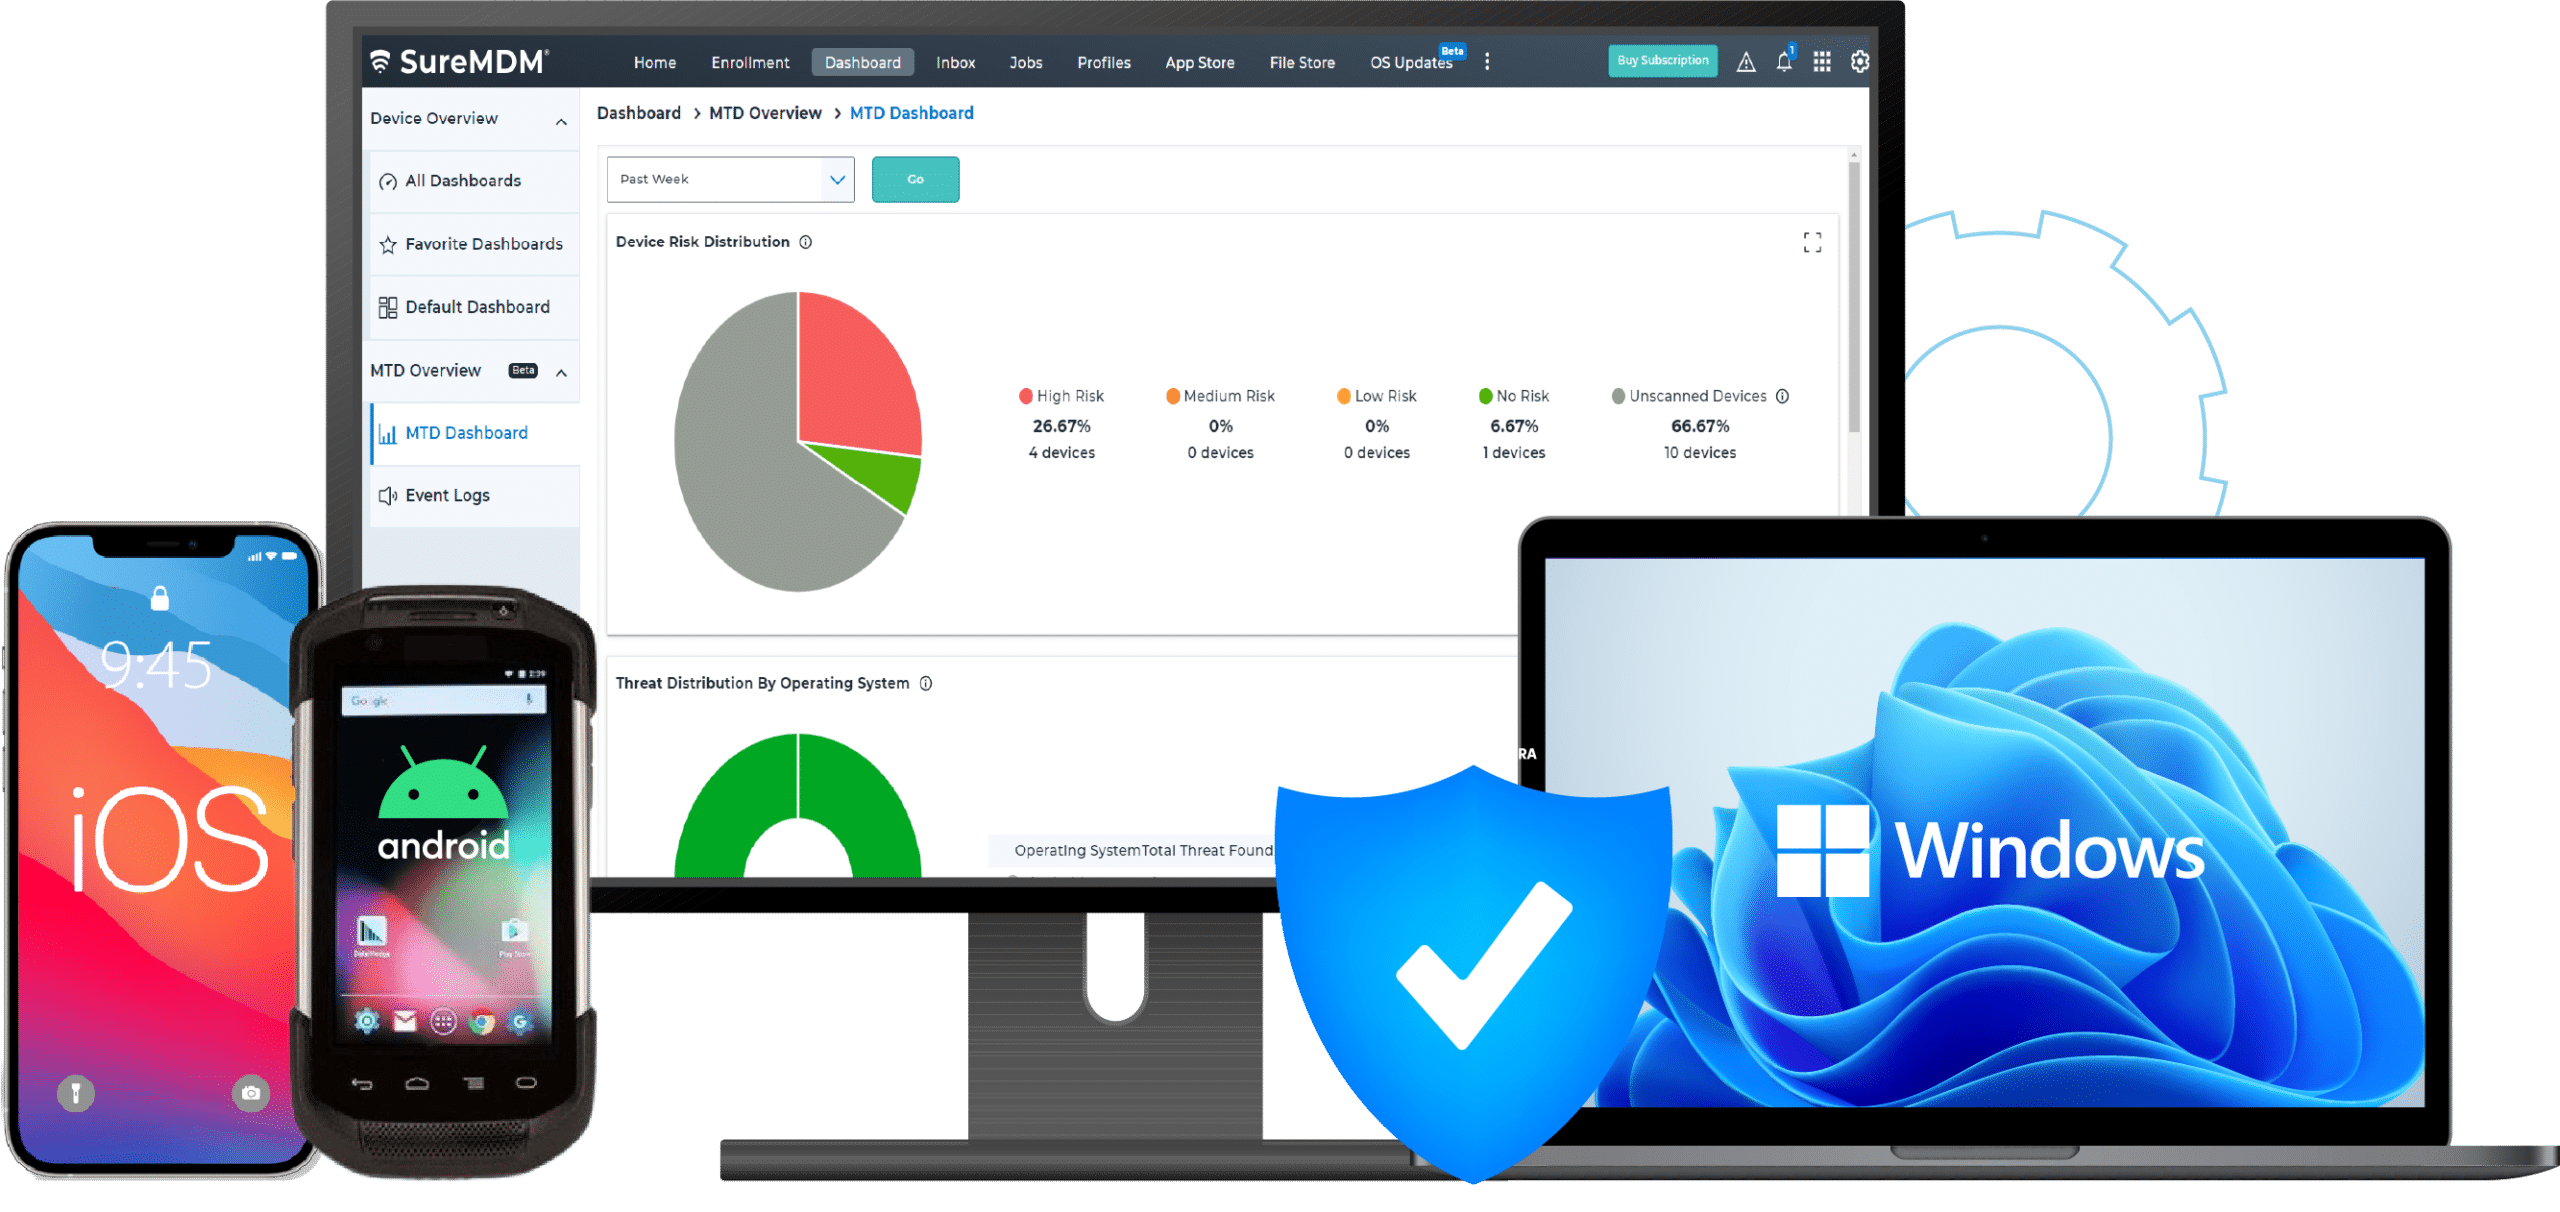Click the Threat Distribution info icon

coord(925,683)
